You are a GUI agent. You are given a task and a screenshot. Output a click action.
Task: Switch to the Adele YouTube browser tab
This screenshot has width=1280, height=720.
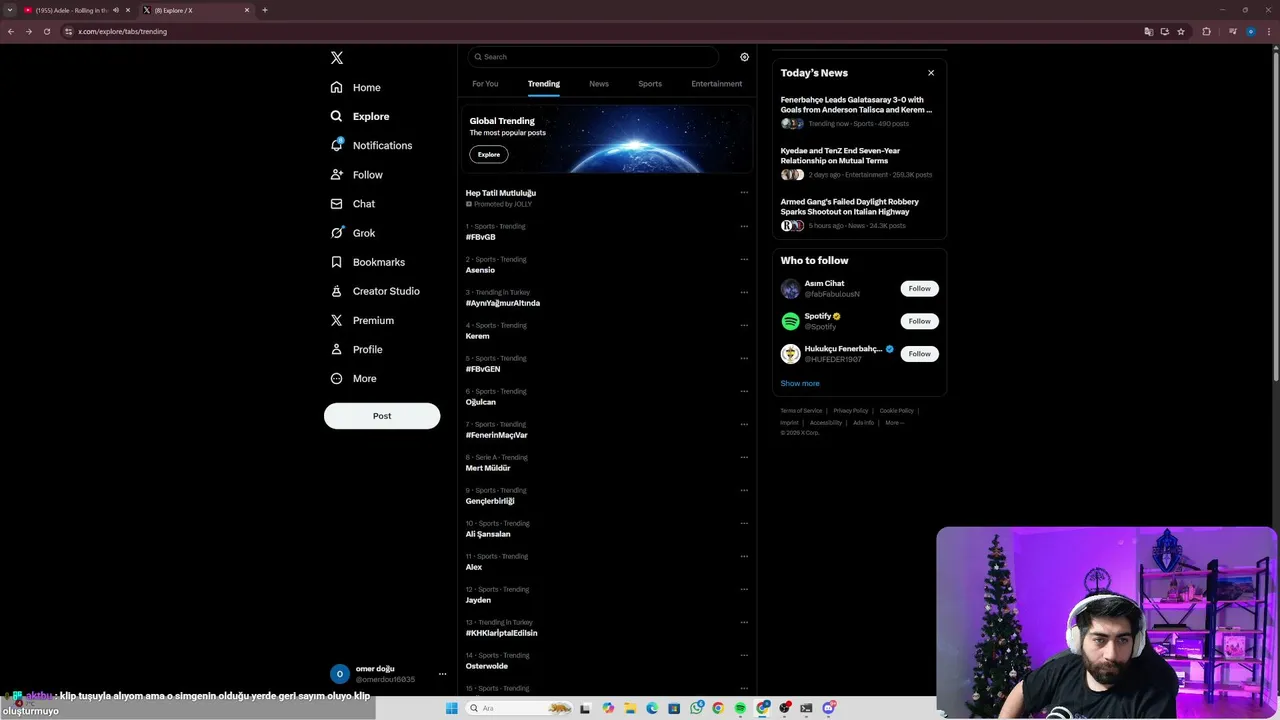pyautogui.click(x=71, y=10)
